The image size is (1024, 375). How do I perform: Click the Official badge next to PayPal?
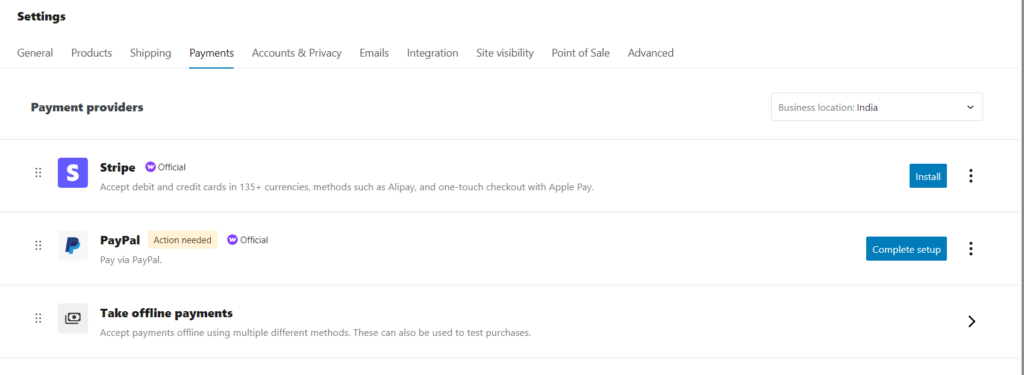248,240
